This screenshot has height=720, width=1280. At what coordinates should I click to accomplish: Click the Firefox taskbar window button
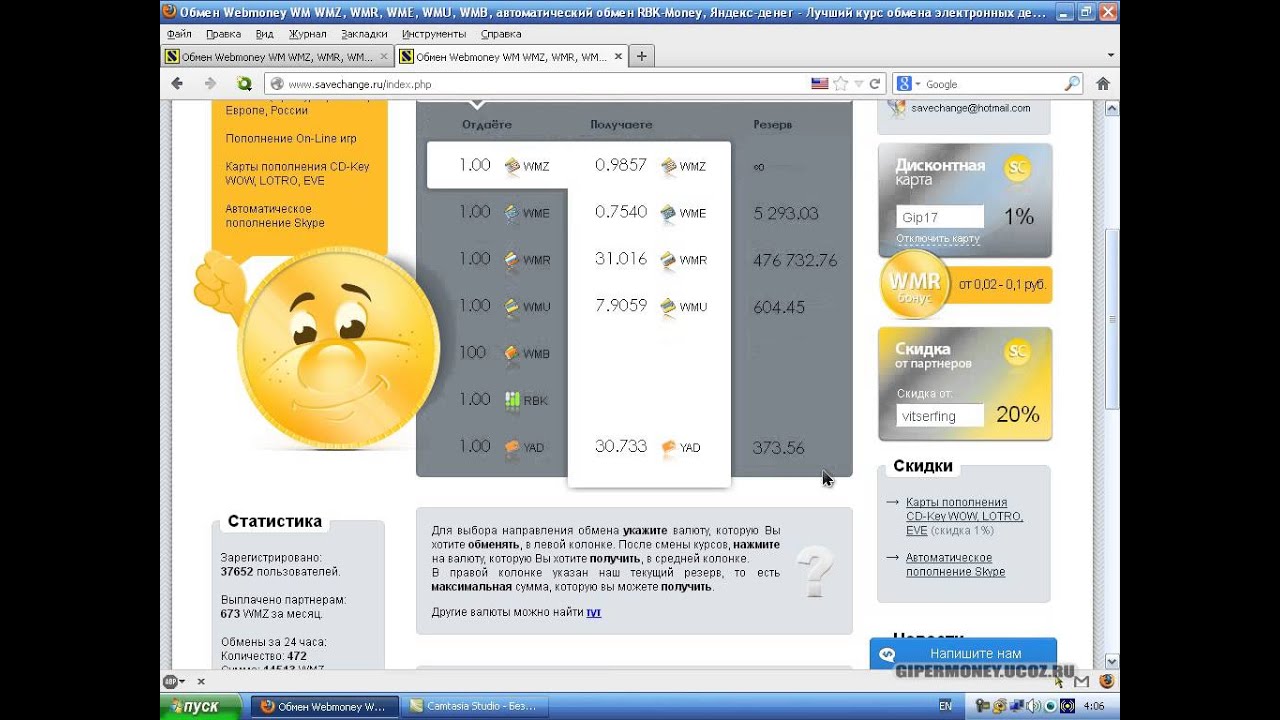322,706
